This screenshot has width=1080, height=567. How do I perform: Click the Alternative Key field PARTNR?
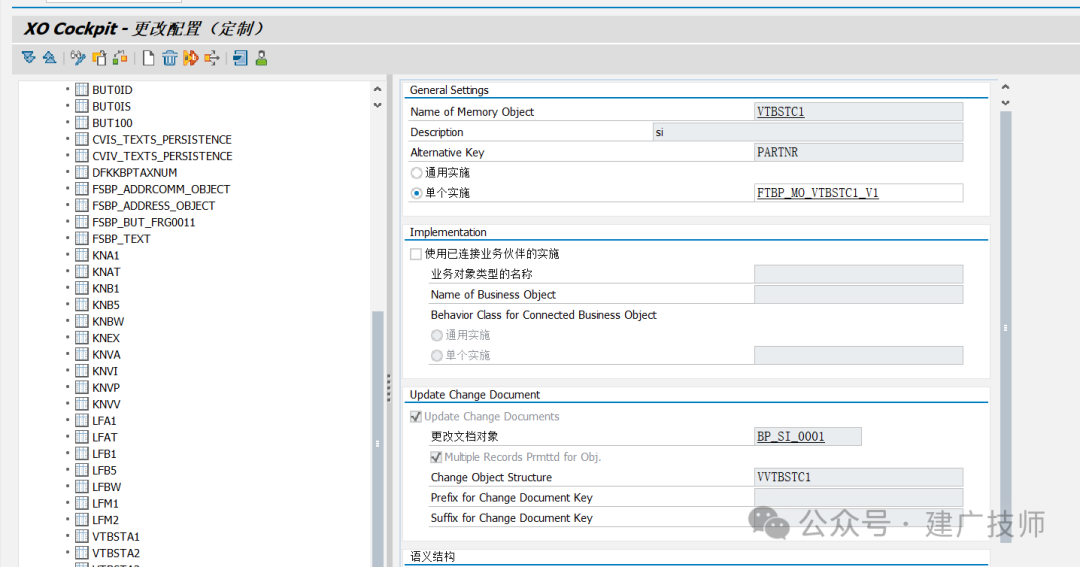pyautogui.click(x=858, y=152)
